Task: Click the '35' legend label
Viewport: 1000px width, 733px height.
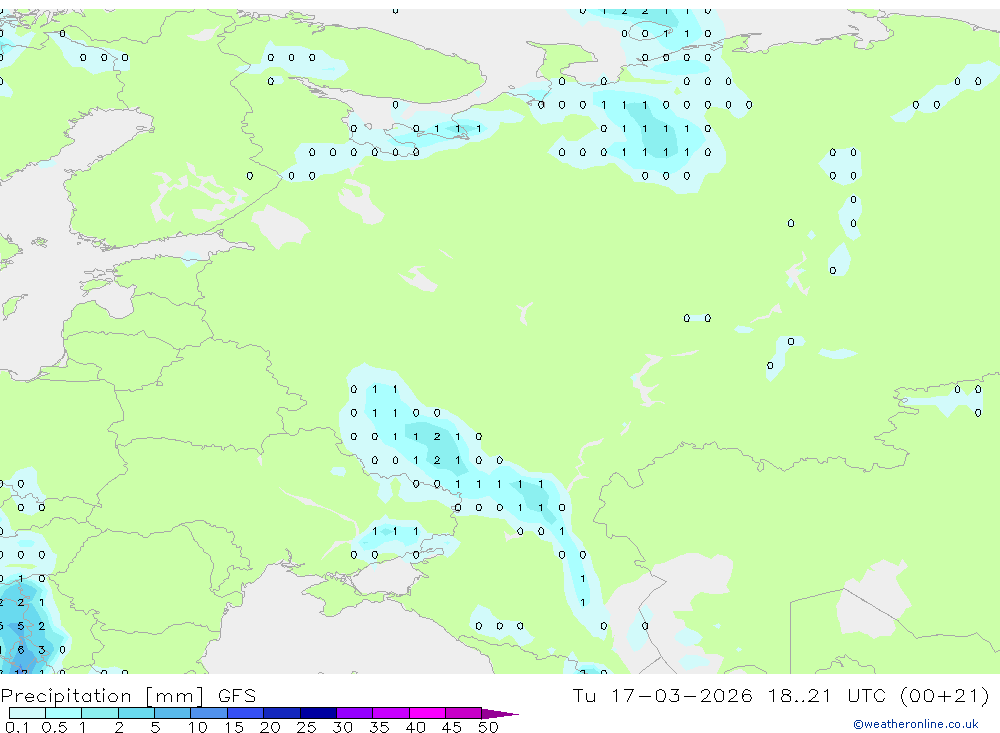Action: (379, 727)
